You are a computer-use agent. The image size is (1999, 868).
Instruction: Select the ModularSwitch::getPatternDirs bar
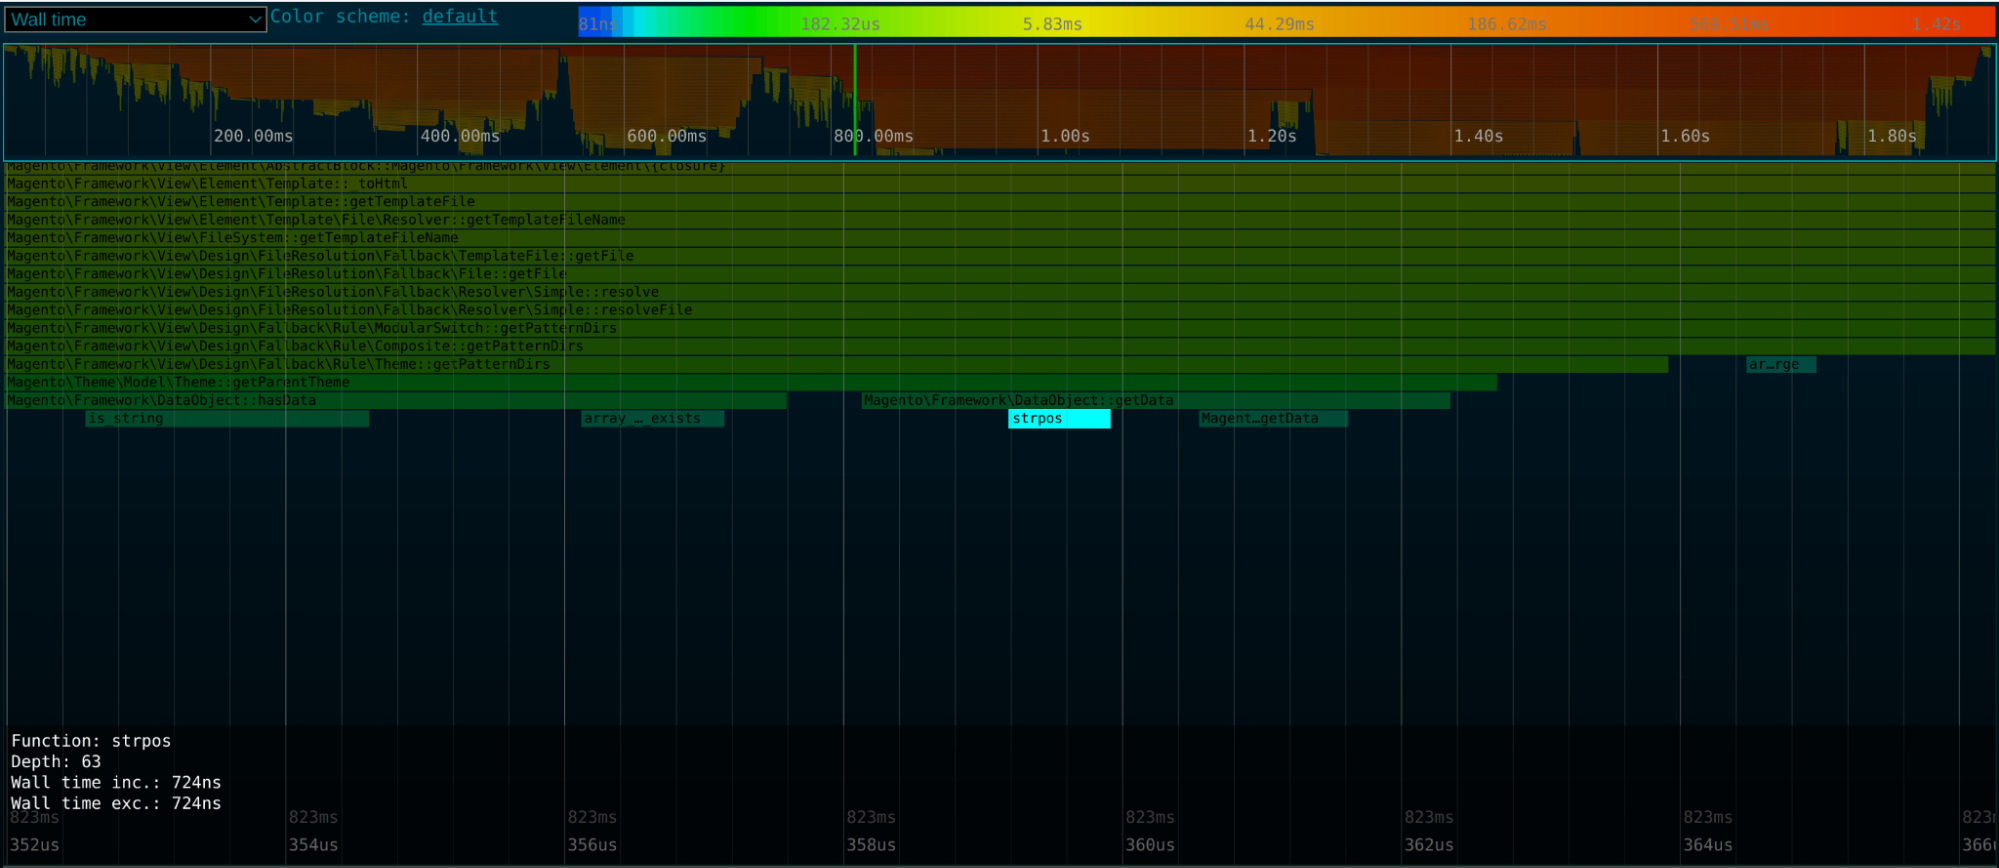coord(1000,328)
